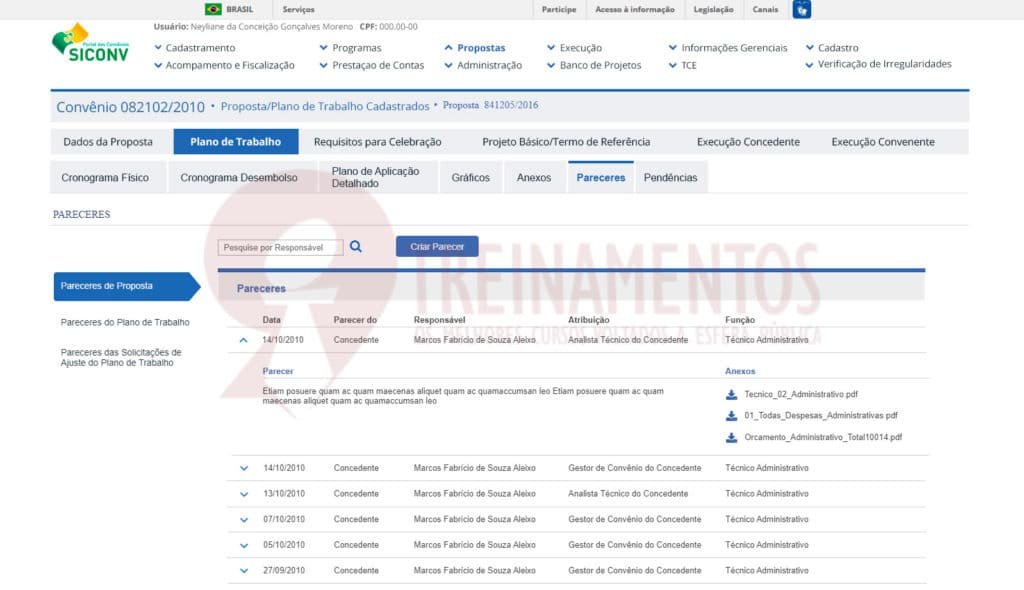Click the Brazil flag icon
1024x590 pixels.
[213, 9]
